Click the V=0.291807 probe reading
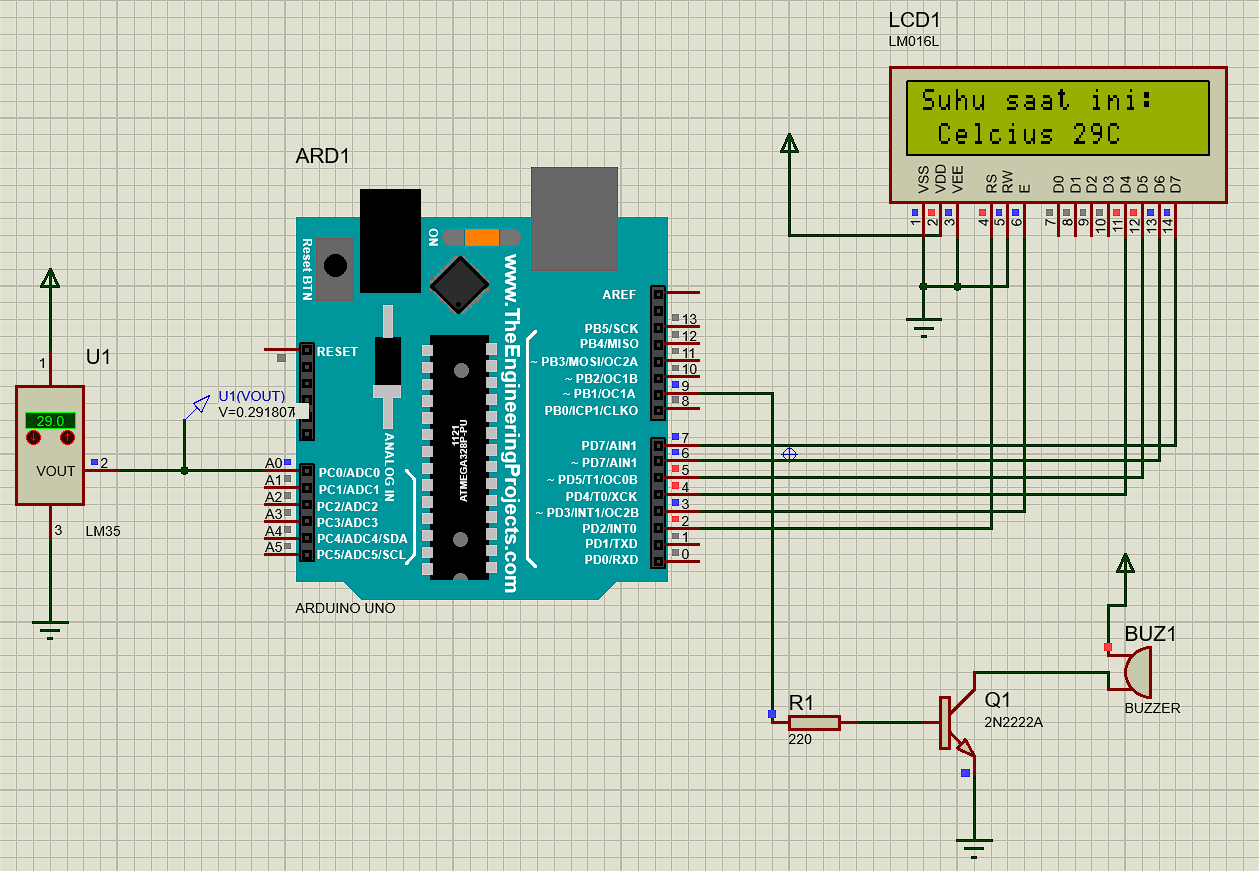 click(x=257, y=412)
